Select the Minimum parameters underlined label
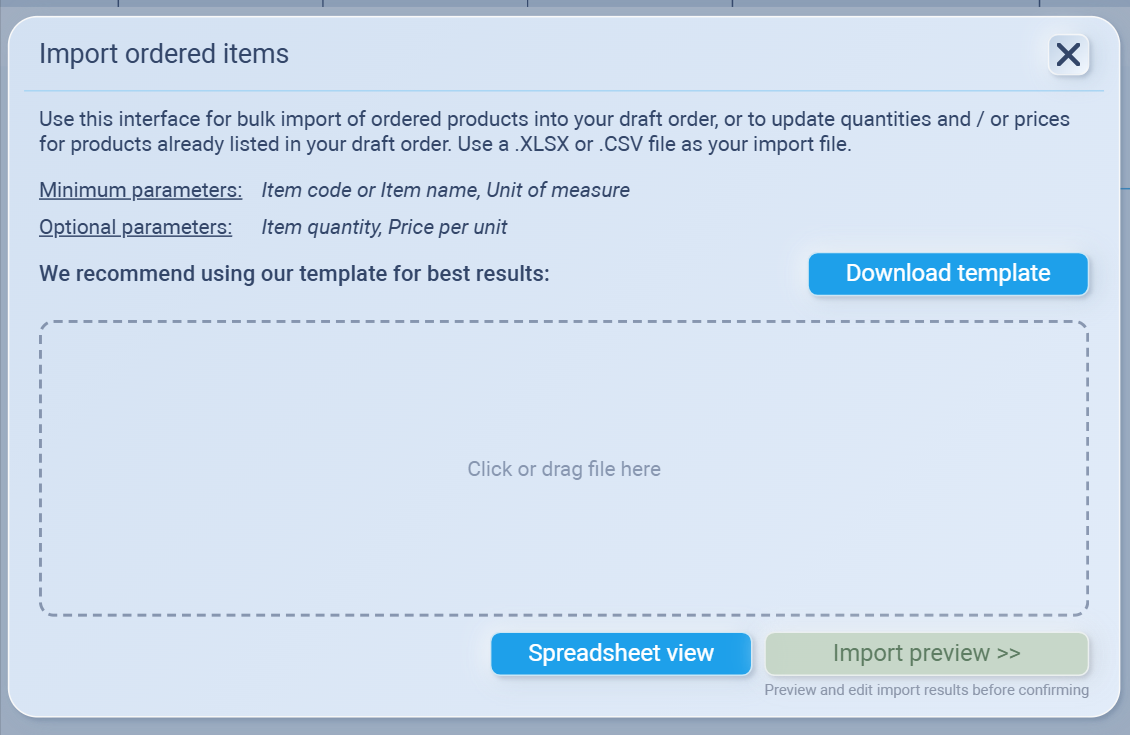 coord(140,190)
